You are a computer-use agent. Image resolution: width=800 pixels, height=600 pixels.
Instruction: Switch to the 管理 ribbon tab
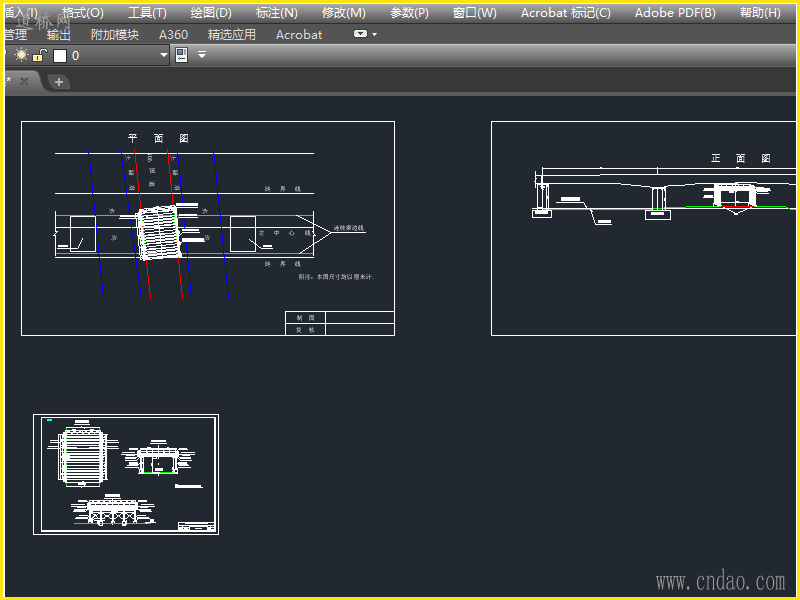[x=16, y=35]
